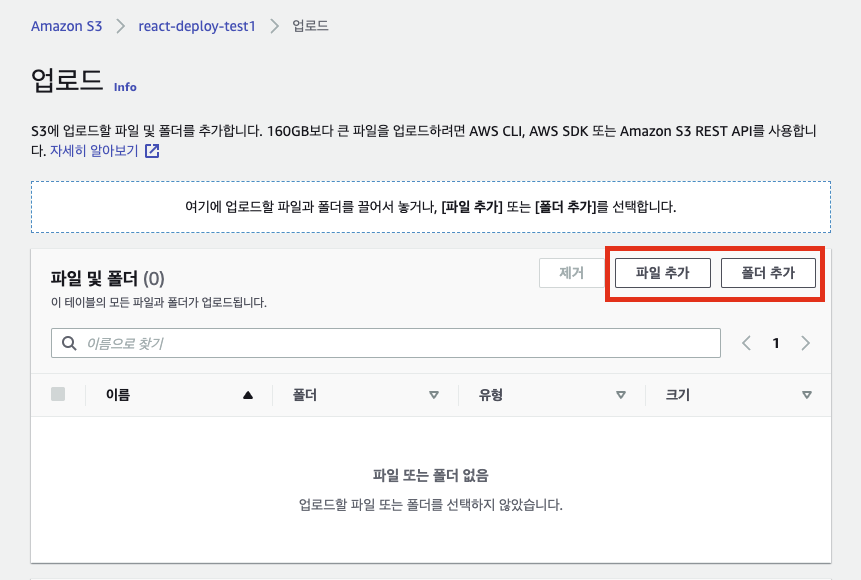The width and height of the screenshot is (861, 580).
Task: Click the external link icon after 자세히 알아보기
Action: click(x=152, y=151)
